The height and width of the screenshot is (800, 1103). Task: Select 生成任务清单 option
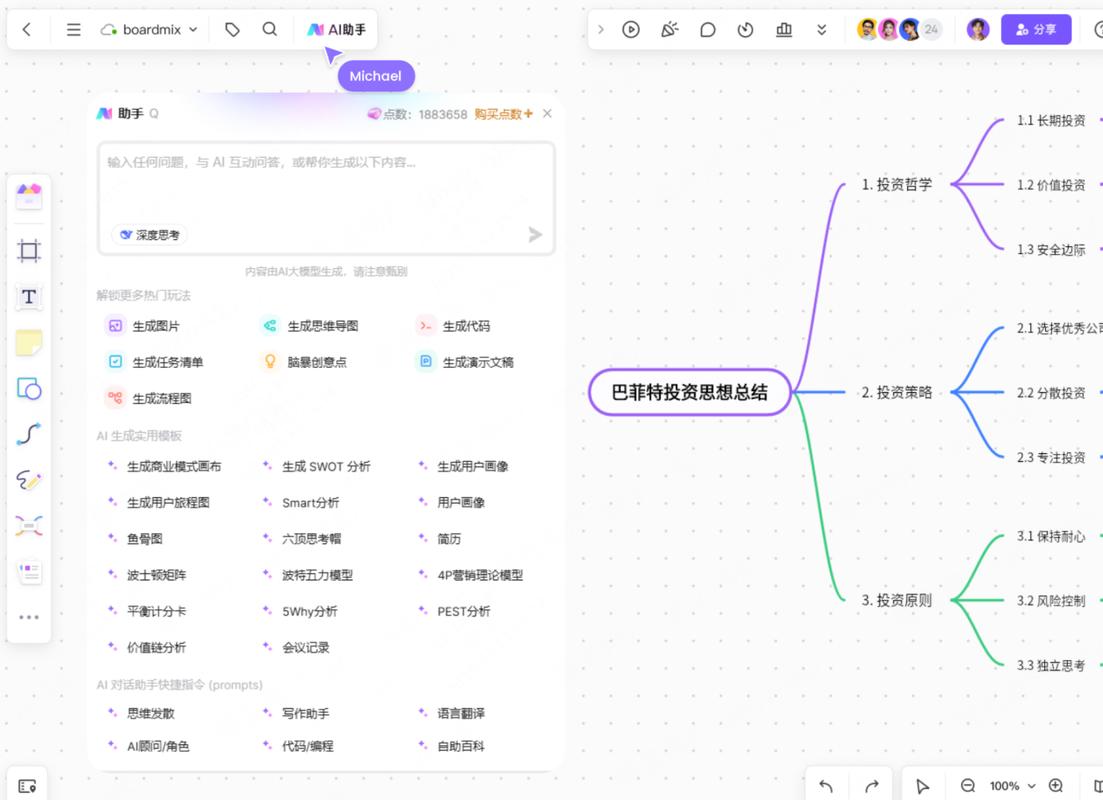point(155,362)
